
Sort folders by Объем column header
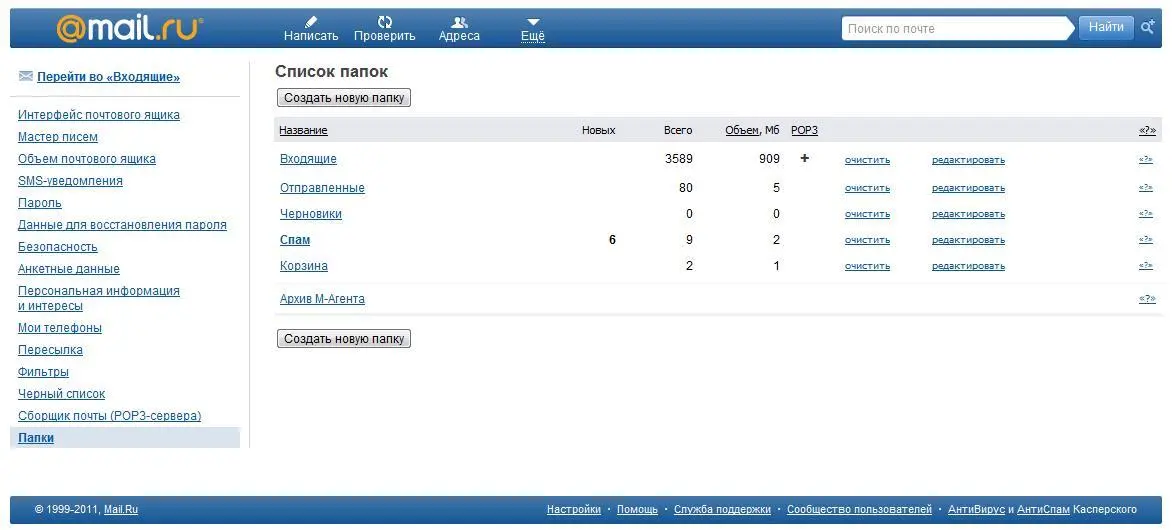(742, 131)
